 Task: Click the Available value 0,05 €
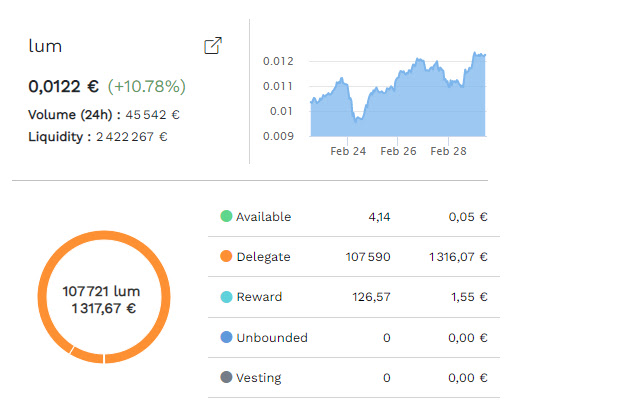(x=468, y=217)
